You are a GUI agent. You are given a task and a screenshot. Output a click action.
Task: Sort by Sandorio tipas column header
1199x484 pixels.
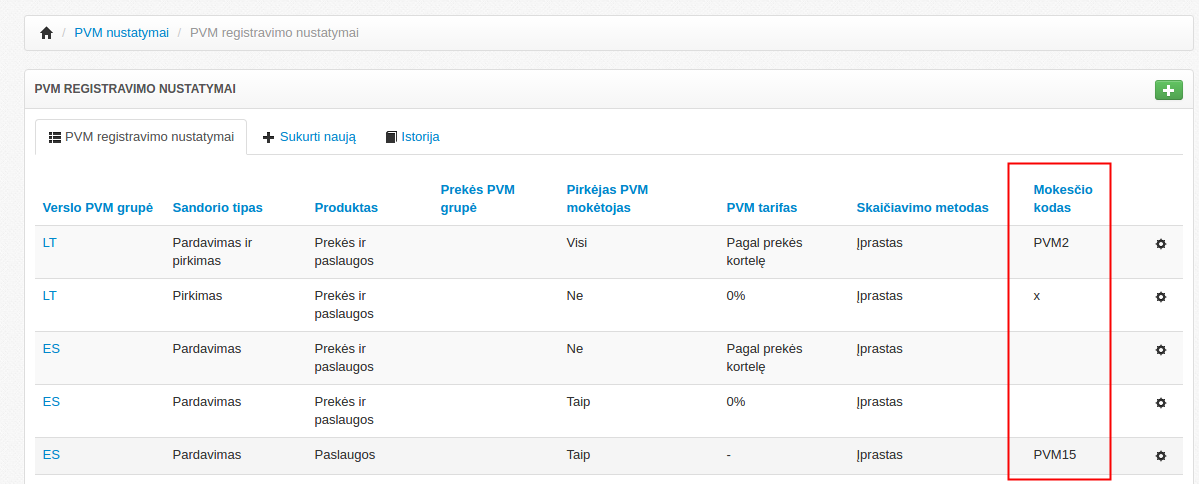[217, 208]
